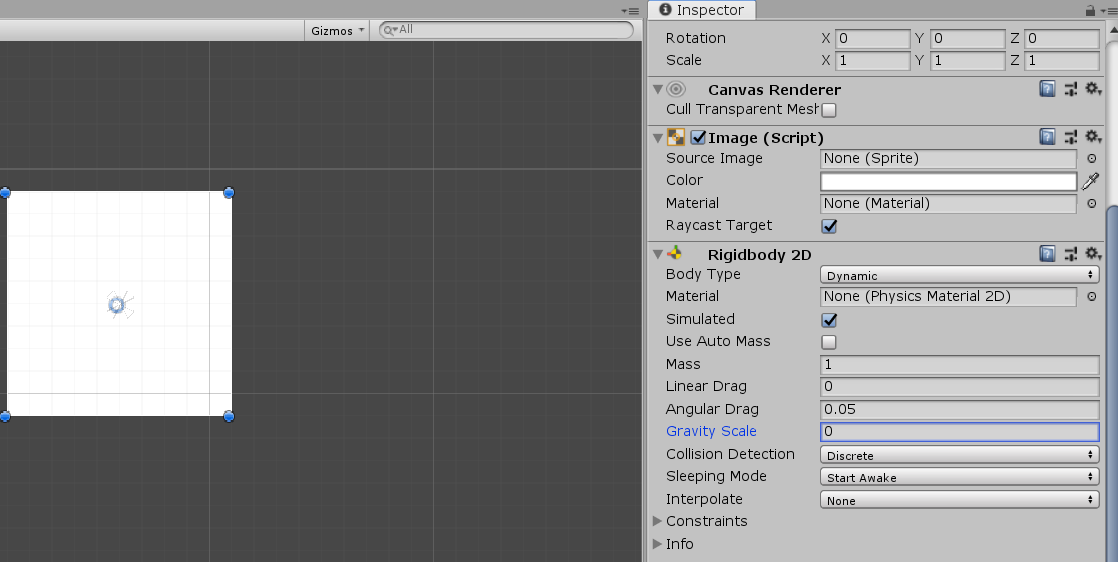
Task: Click the Inspector lock icon
Action: coord(1090,10)
